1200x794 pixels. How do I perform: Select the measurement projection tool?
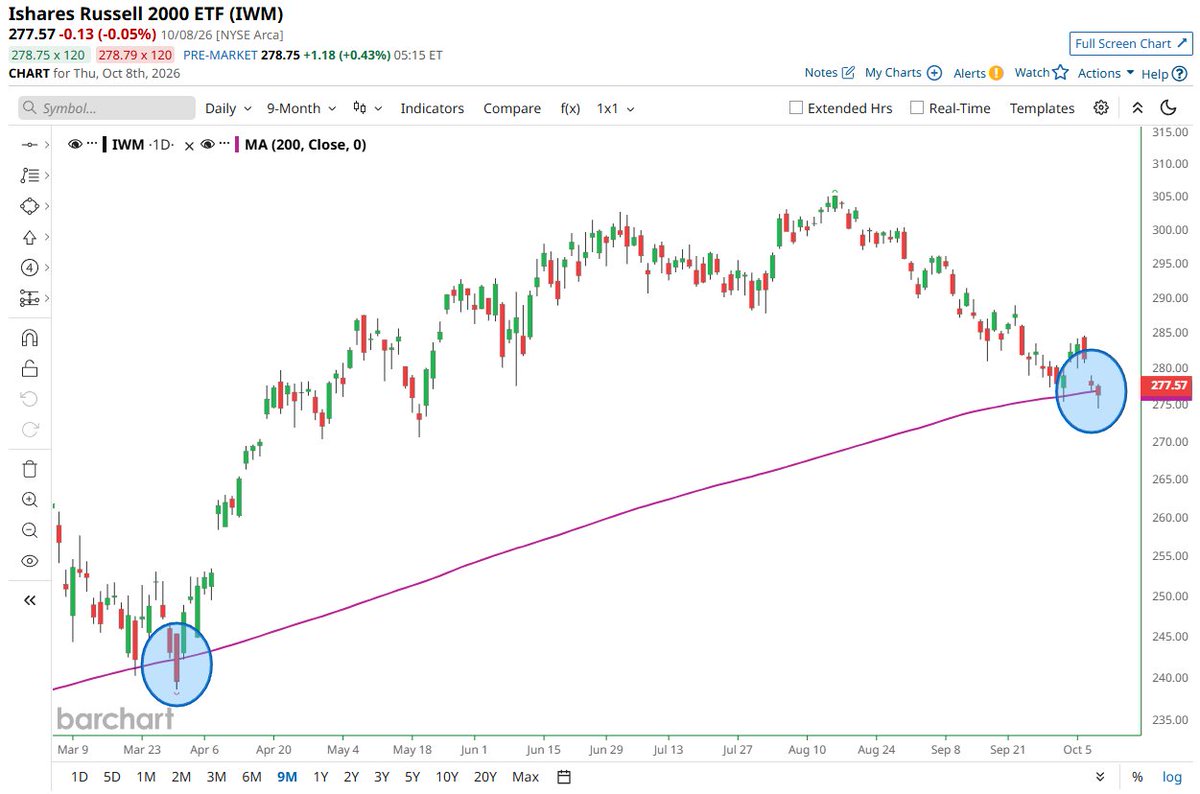29,298
